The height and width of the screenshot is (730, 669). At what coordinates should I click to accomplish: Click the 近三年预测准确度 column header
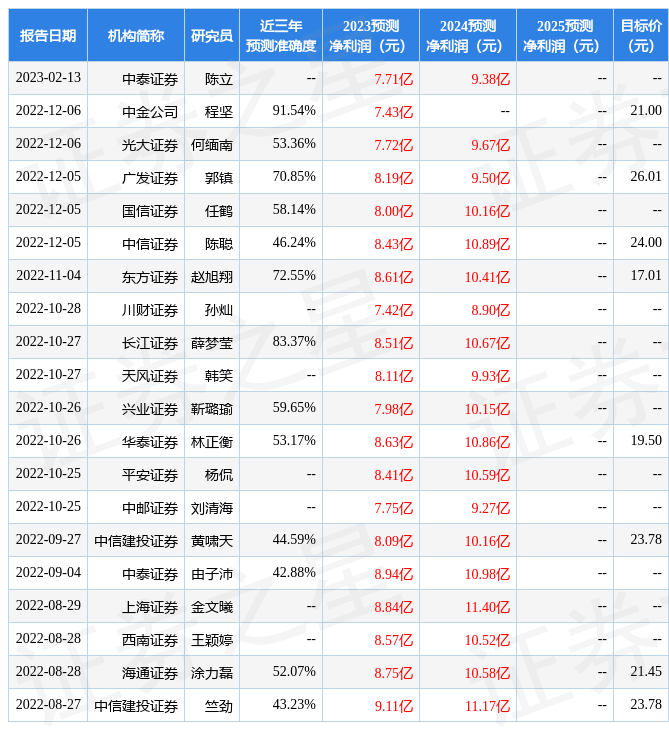[x=281, y=35]
